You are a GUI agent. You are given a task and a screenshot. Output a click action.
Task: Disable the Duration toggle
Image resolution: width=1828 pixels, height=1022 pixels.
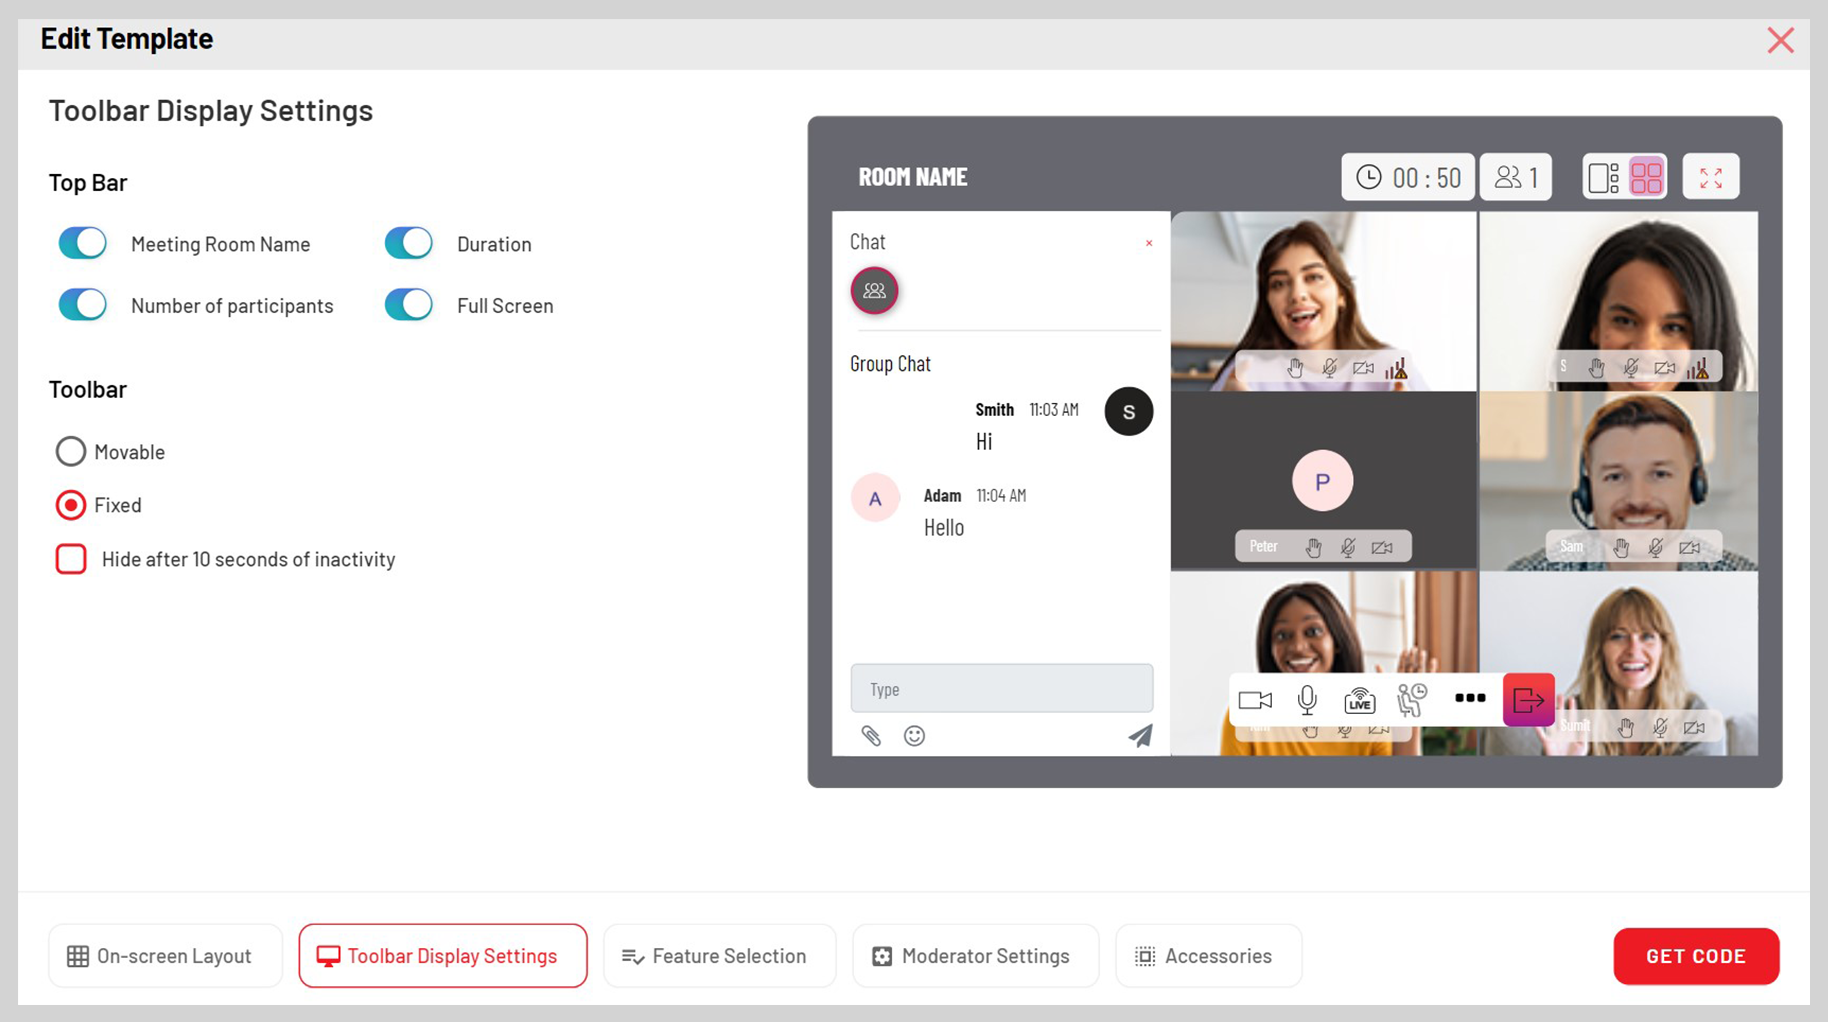tap(407, 243)
